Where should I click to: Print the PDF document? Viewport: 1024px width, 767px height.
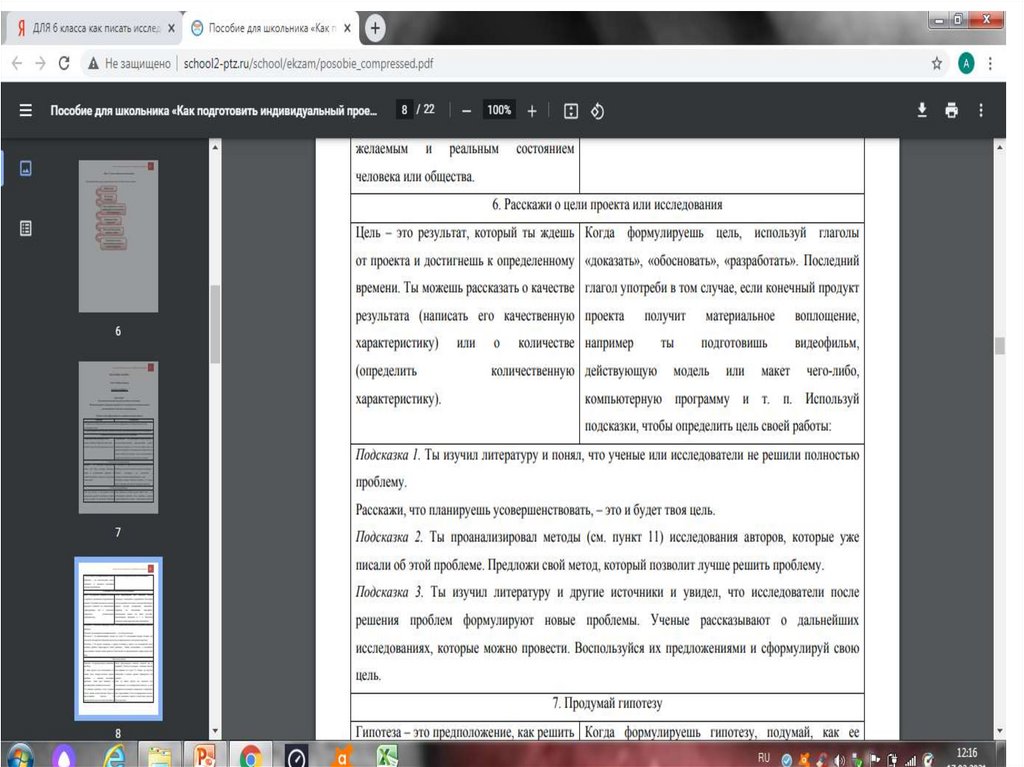click(951, 111)
